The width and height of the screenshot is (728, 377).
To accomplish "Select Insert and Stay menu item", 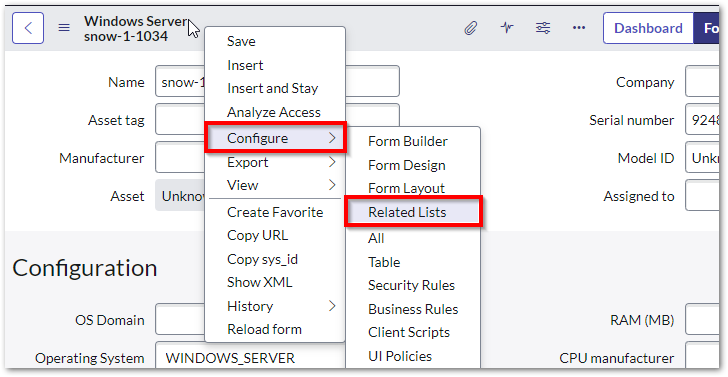I will click(275, 88).
